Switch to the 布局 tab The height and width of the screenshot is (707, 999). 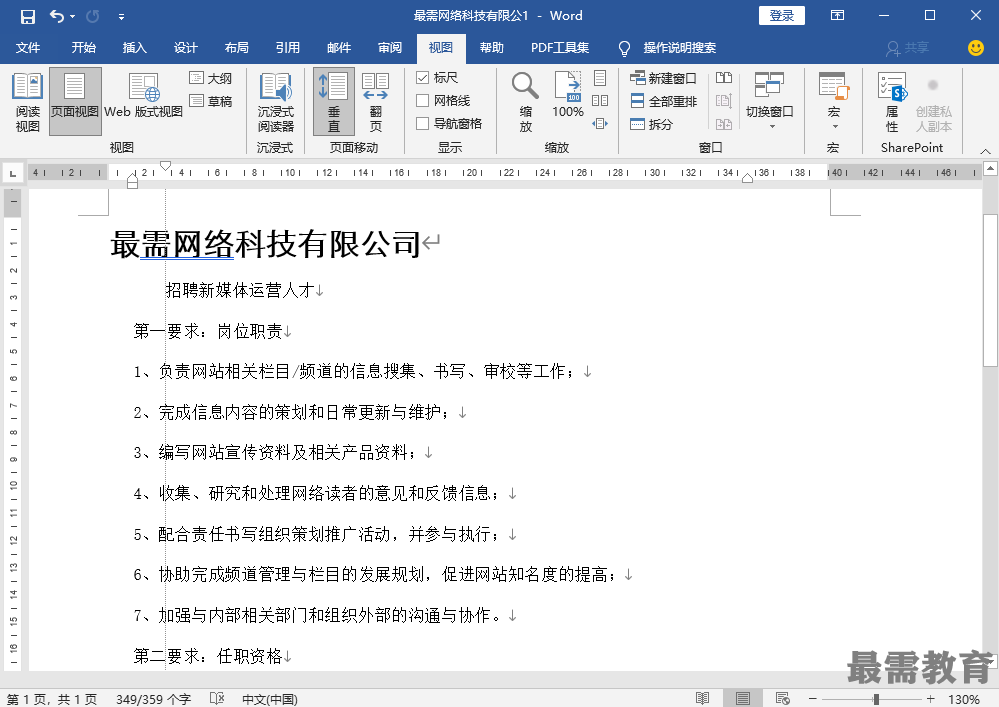pyautogui.click(x=236, y=48)
